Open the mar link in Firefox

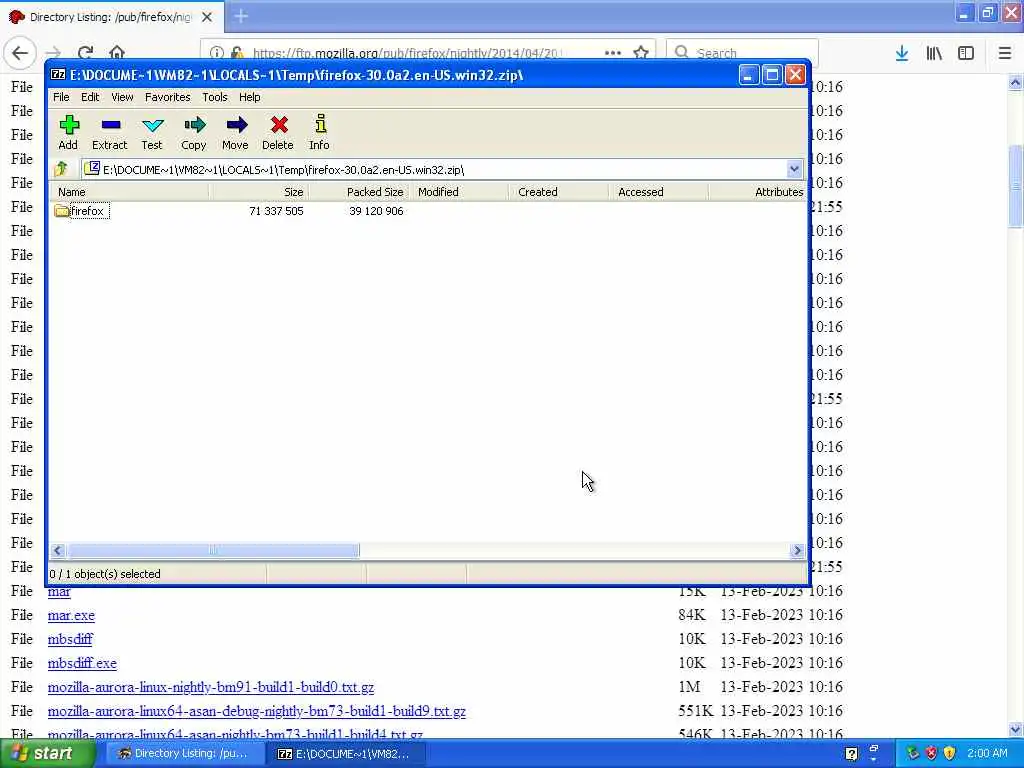pyautogui.click(x=59, y=591)
